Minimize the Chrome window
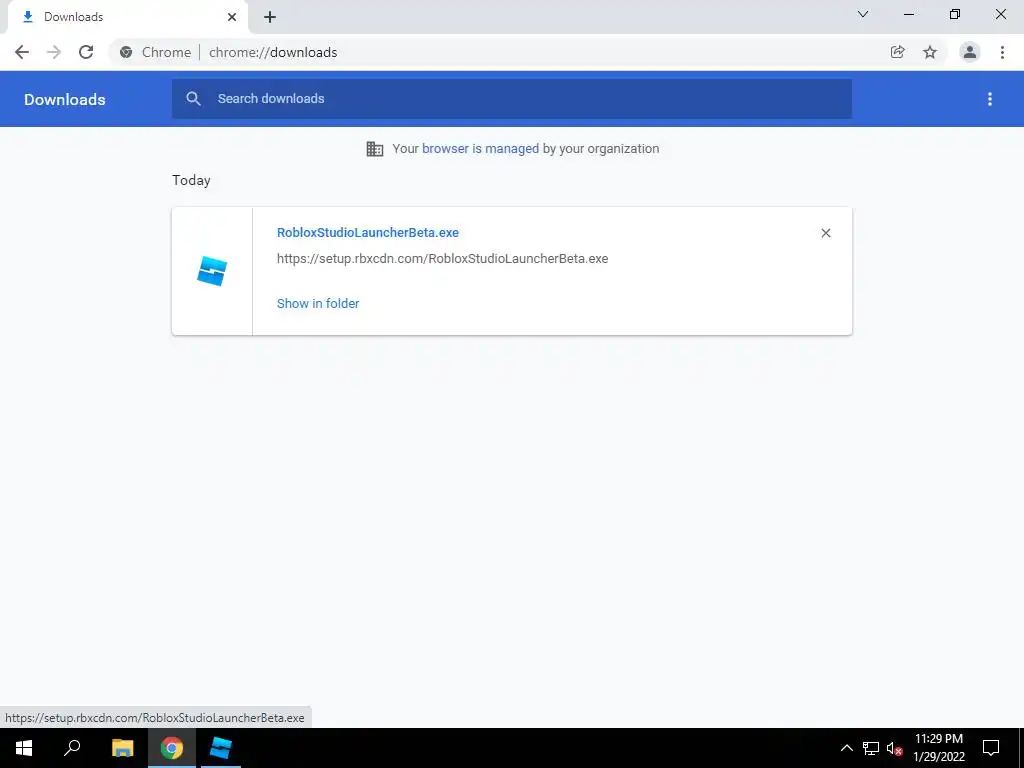Viewport: 1024px width, 768px height. point(908,14)
